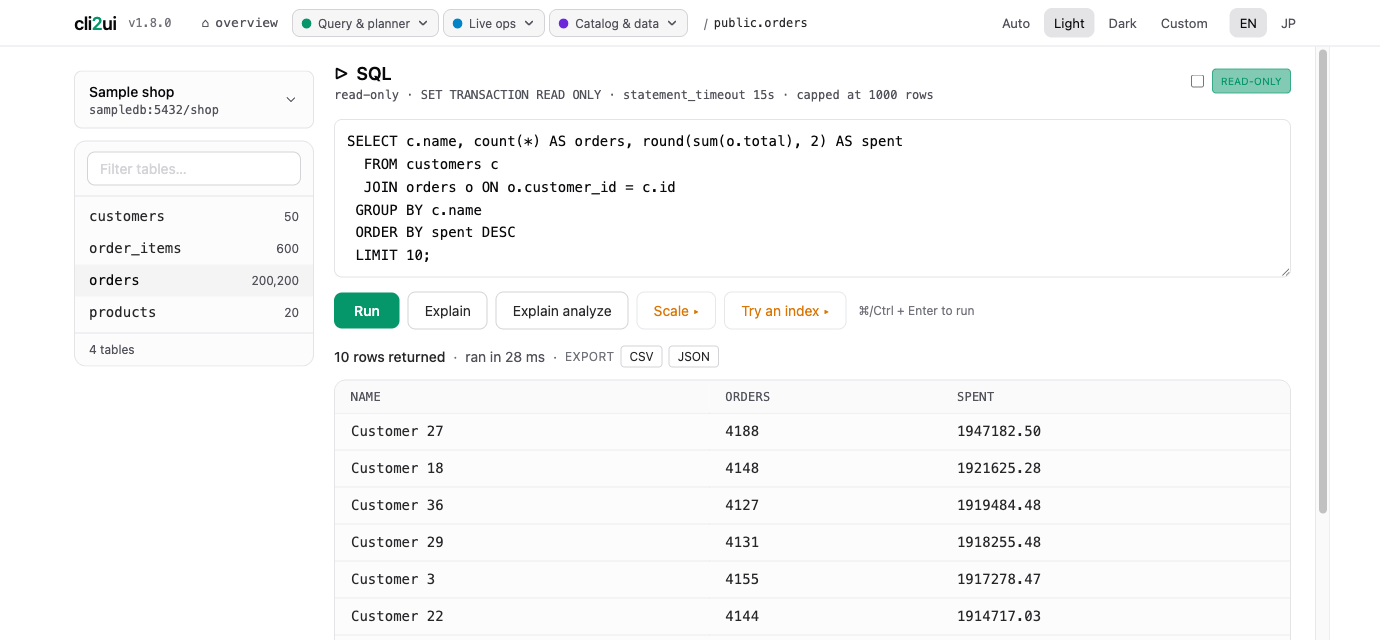The height and width of the screenshot is (640, 1380).
Task: Run the SQL query
Action: click(367, 311)
